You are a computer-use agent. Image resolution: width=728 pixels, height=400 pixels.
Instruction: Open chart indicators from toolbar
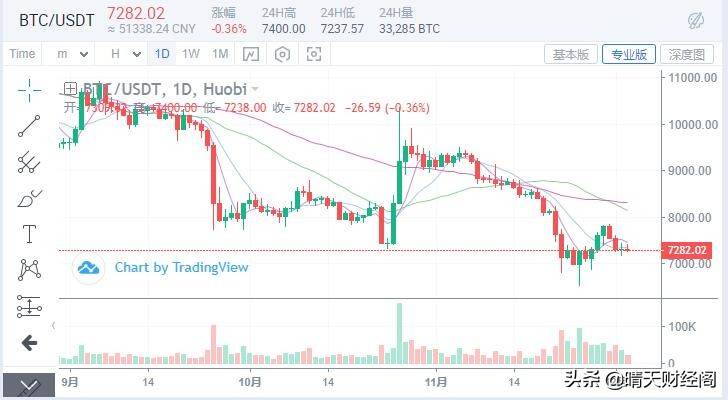click(252, 54)
